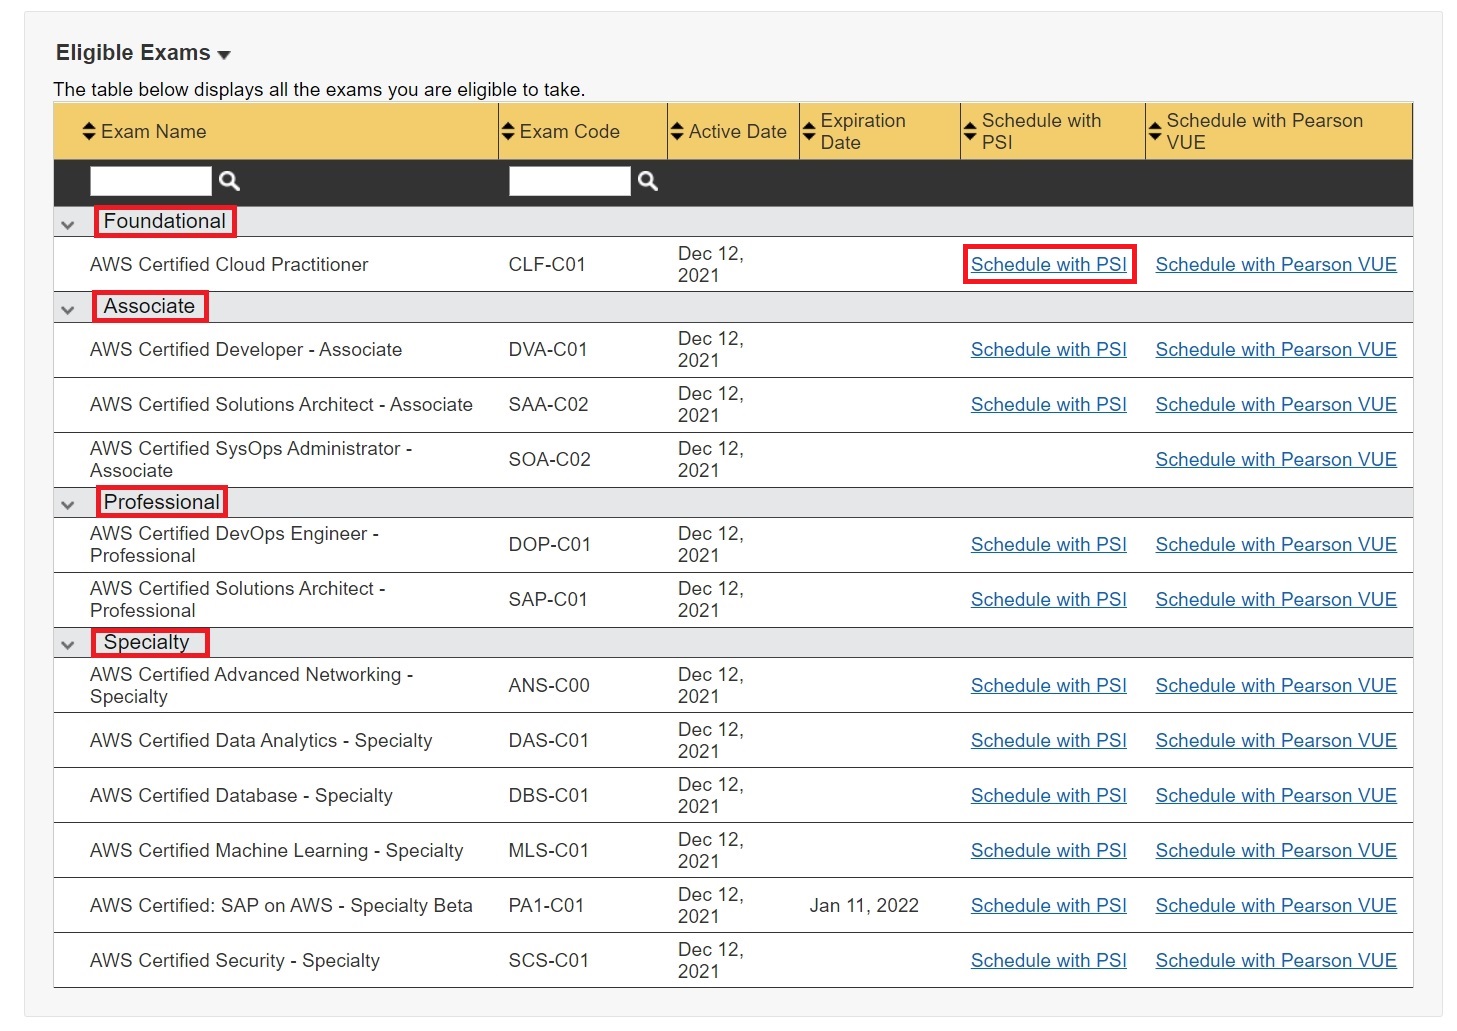The width and height of the screenshot is (1457, 1031).
Task: Schedule DevOps Engineer exam with PSI
Action: 1049,544
